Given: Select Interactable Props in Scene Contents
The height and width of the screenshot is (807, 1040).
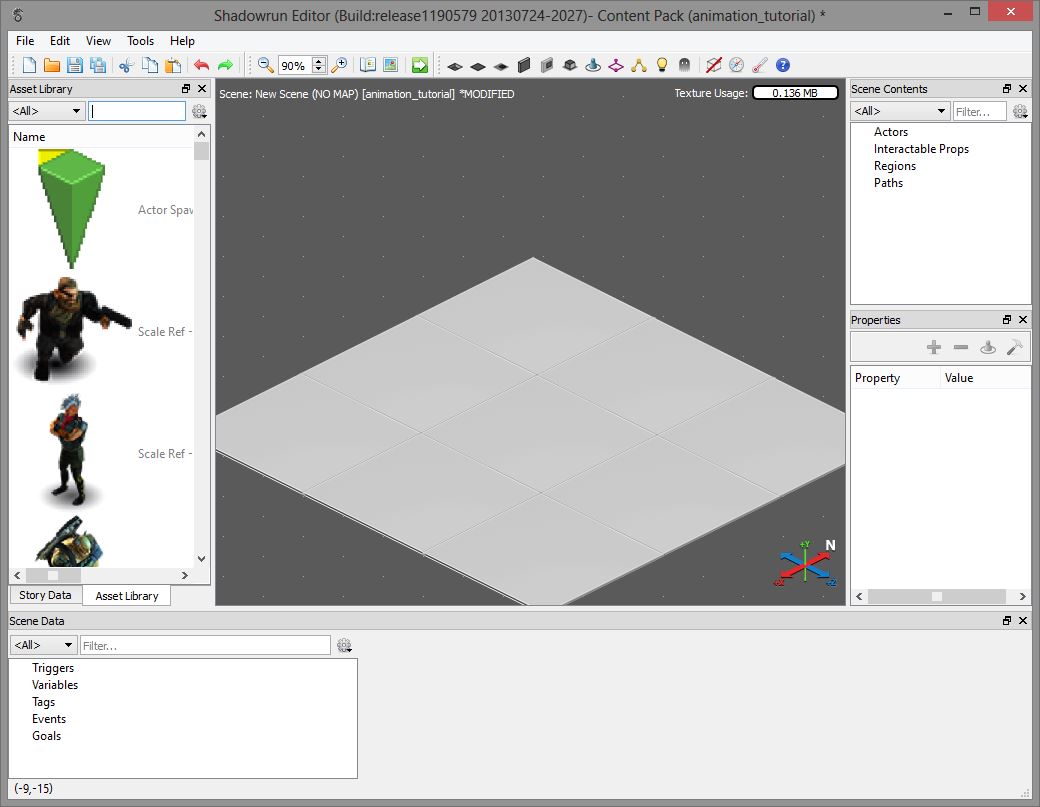Looking at the screenshot, I should pos(921,149).
